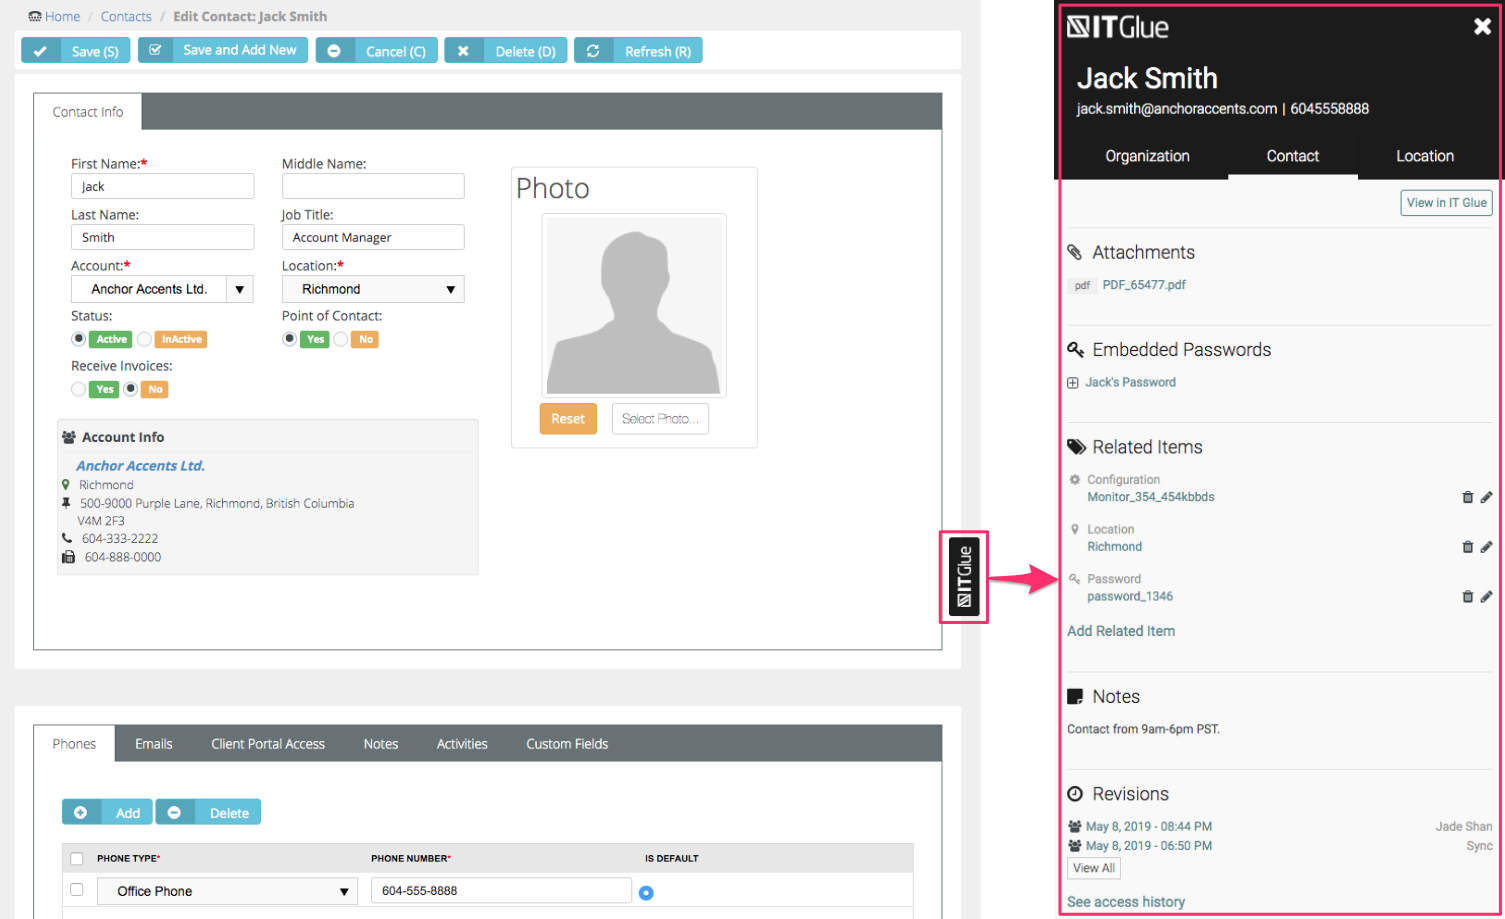Open the PDF_65477.pdf attachment link
The width and height of the screenshot is (1505, 919).
pos(1143,285)
